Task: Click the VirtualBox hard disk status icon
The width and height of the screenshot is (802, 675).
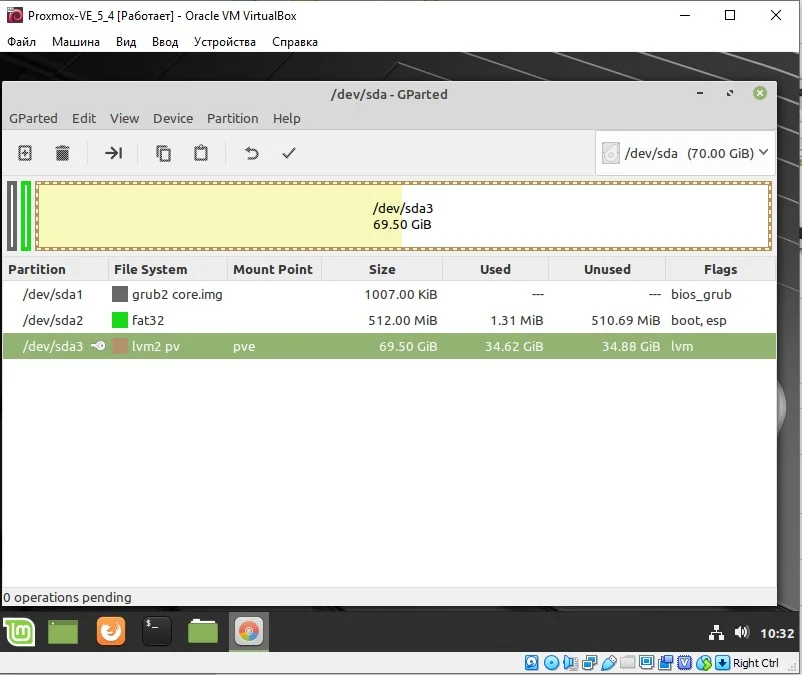Action: click(531, 663)
